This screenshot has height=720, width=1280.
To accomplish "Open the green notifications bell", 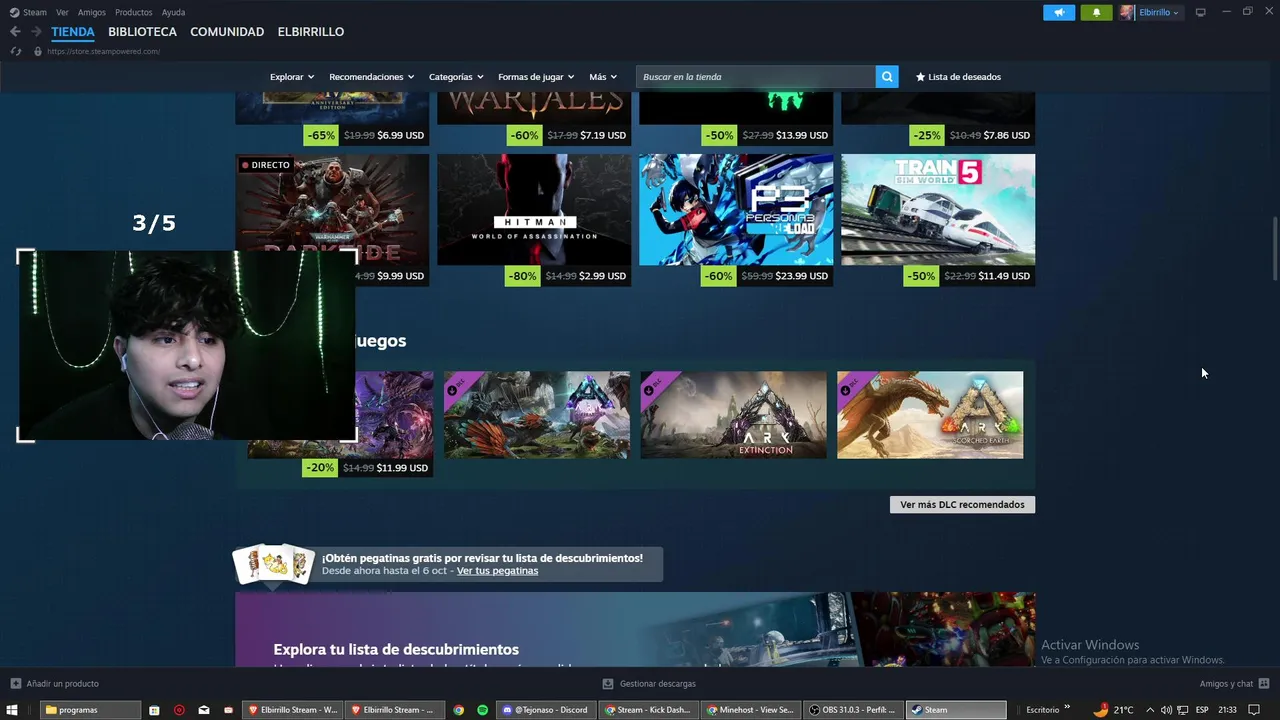I will click(x=1096, y=12).
